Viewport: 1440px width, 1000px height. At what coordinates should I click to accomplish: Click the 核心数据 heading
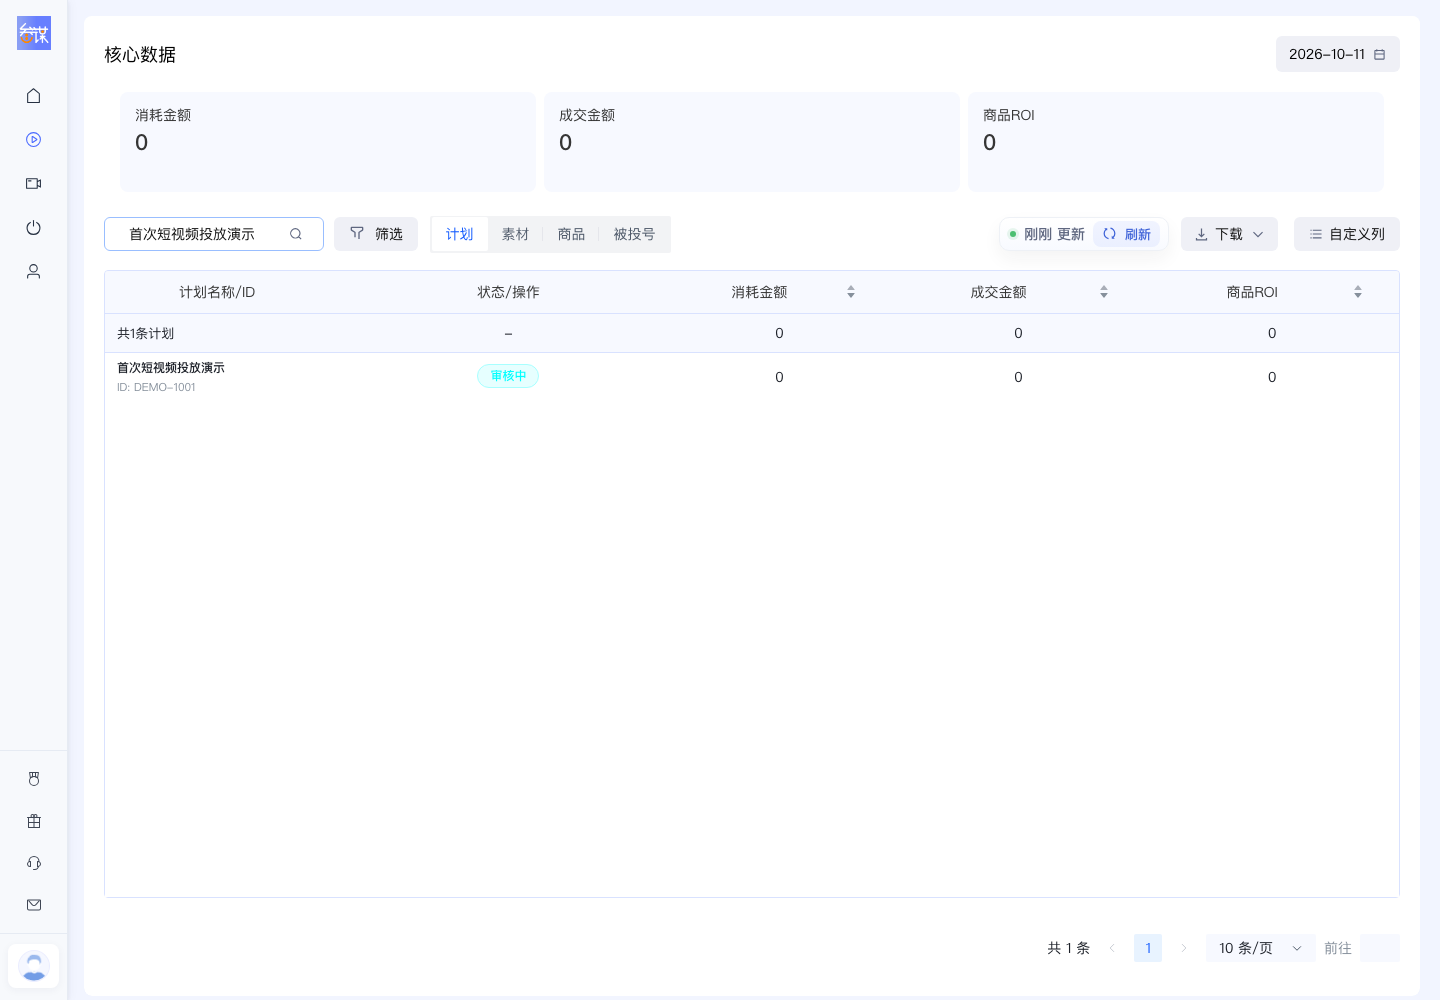point(140,54)
